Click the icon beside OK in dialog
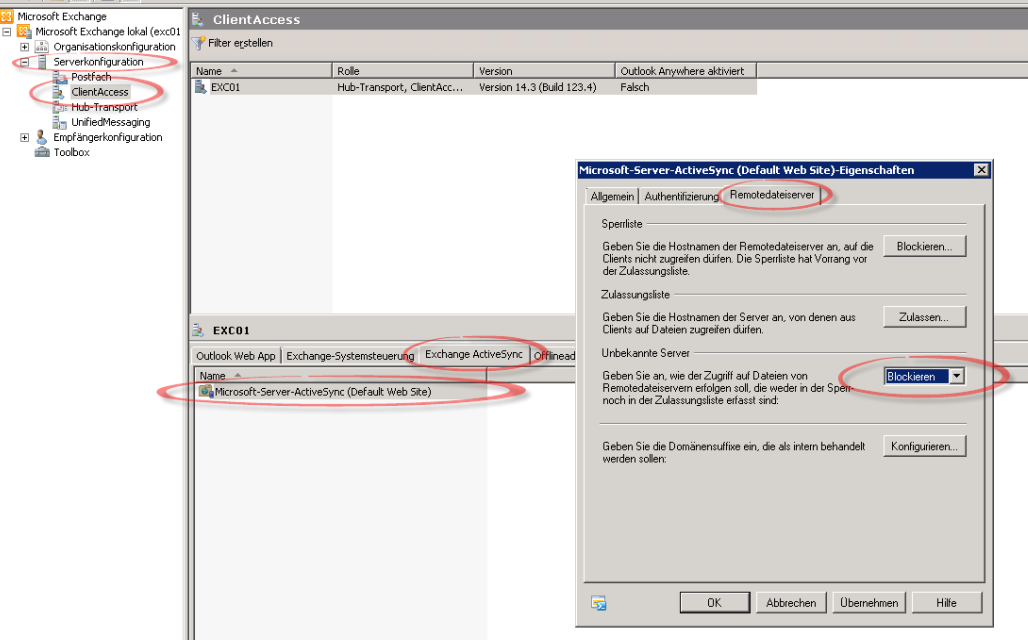Image resolution: width=1028 pixels, height=640 pixels. click(599, 603)
